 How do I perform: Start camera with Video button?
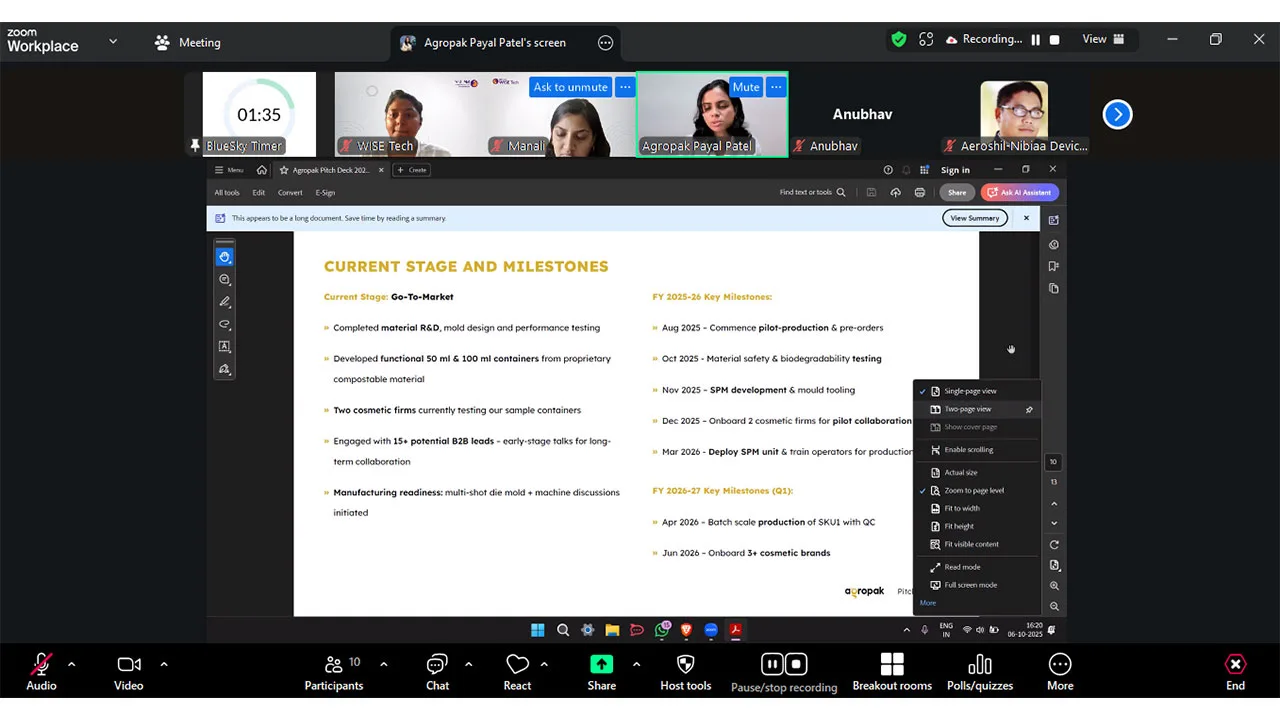pyautogui.click(x=129, y=672)
